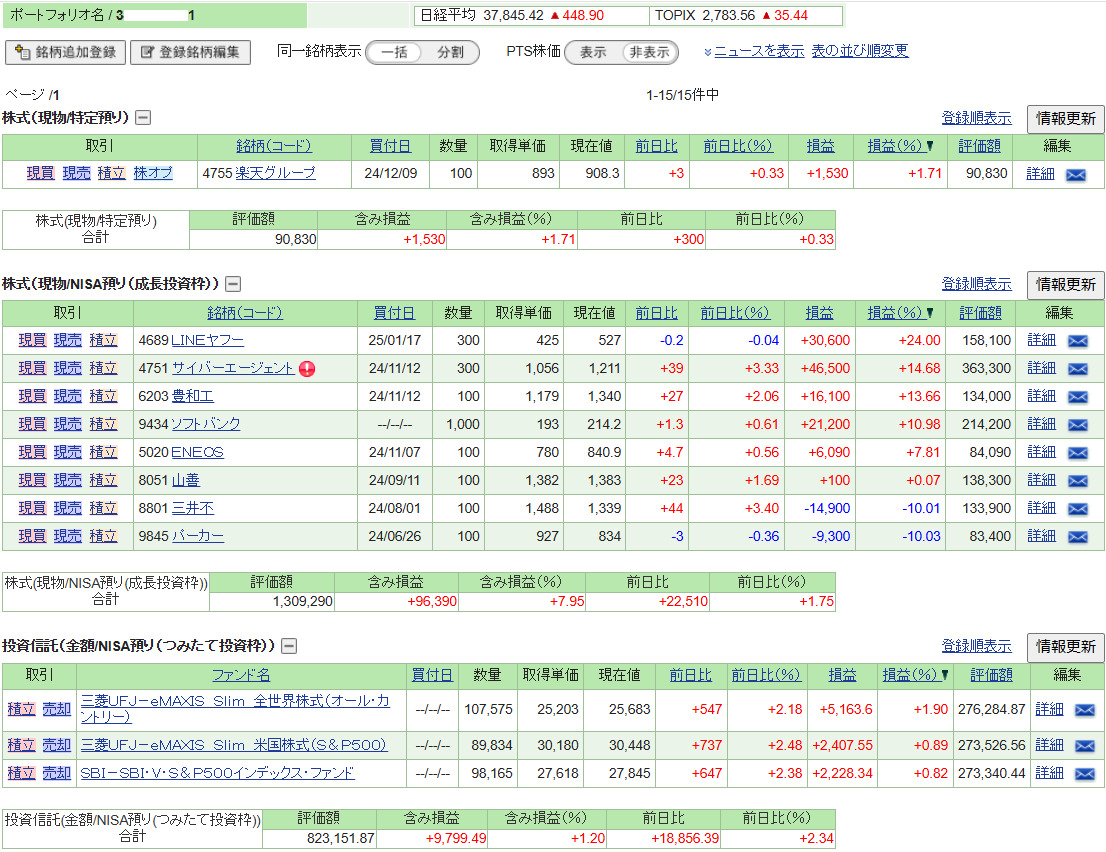1106x852 pixels.
Task: Click 登録順表示 in the 特定預り section
Action: coord(976,118)
